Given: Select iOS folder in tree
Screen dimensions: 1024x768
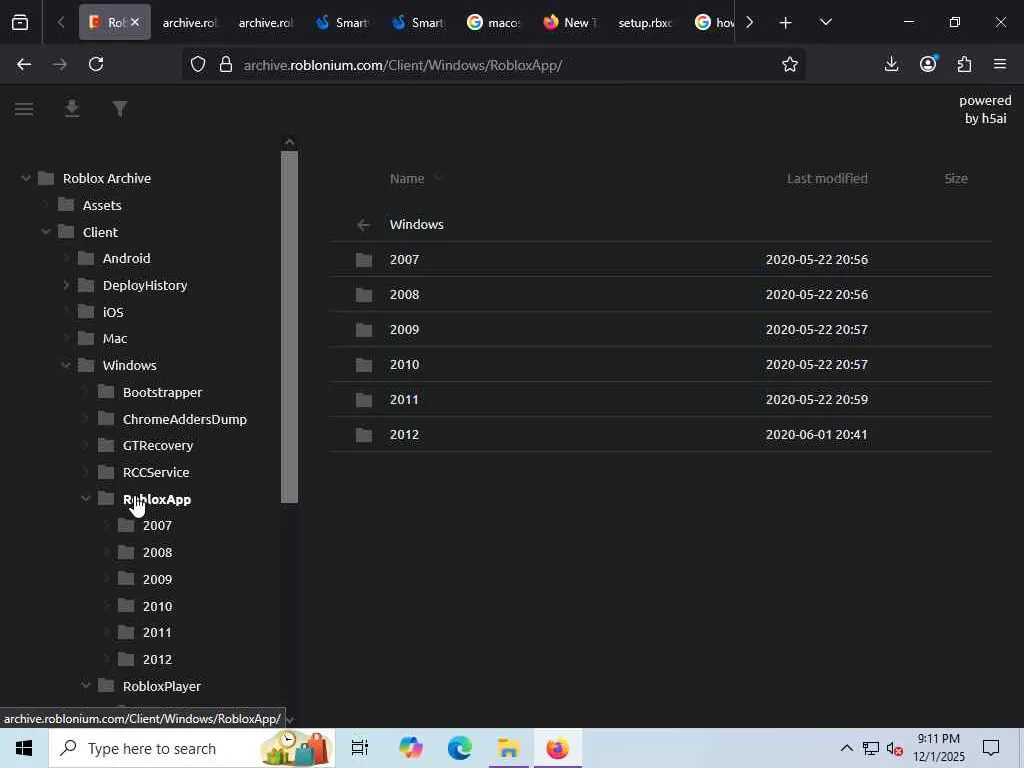Looking at the screenshot, I should coord(113,312).
